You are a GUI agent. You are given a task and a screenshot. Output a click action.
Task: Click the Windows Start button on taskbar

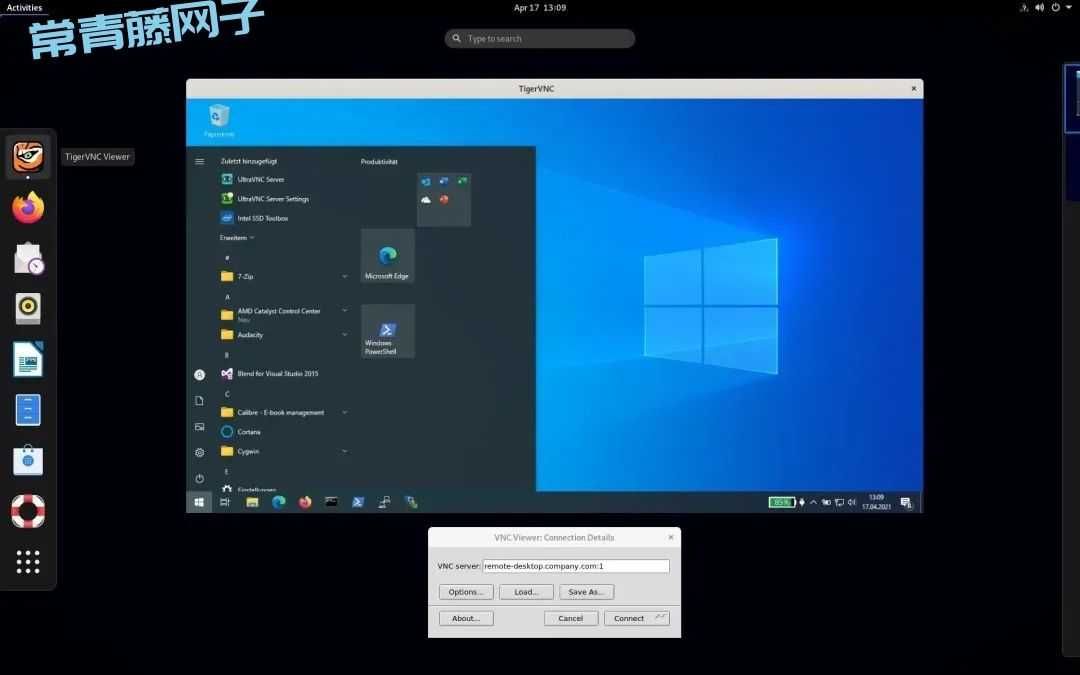click(199, 502)
